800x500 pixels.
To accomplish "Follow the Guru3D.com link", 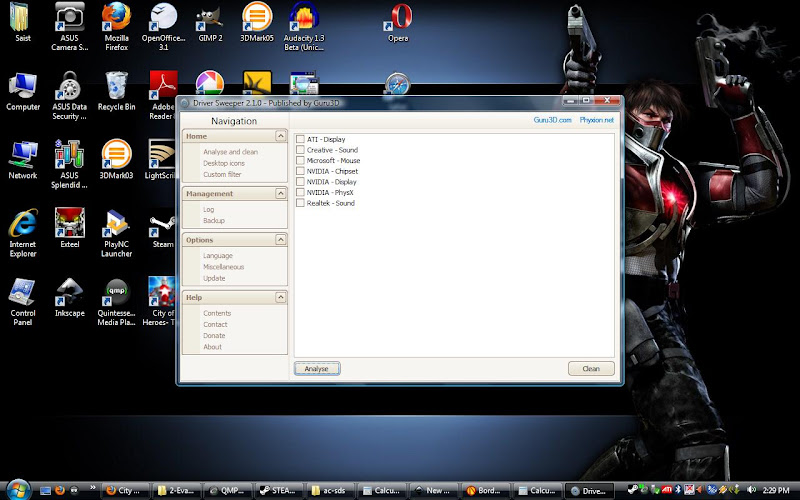I will (553, 120).
